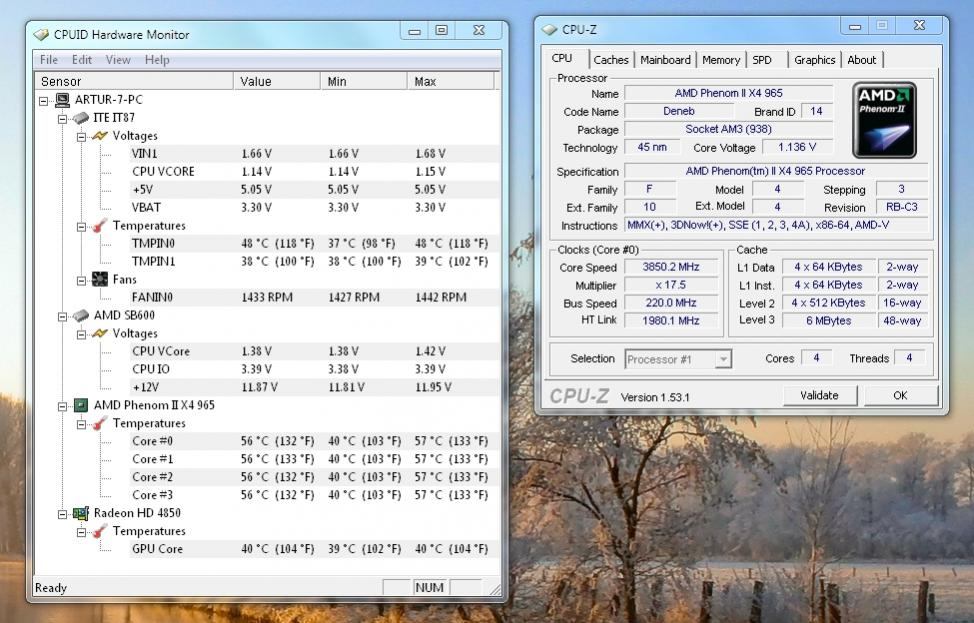The width and height of the screenshot is (974, 623).
Task: Collapse the Fans node
Action: [81, 281]
